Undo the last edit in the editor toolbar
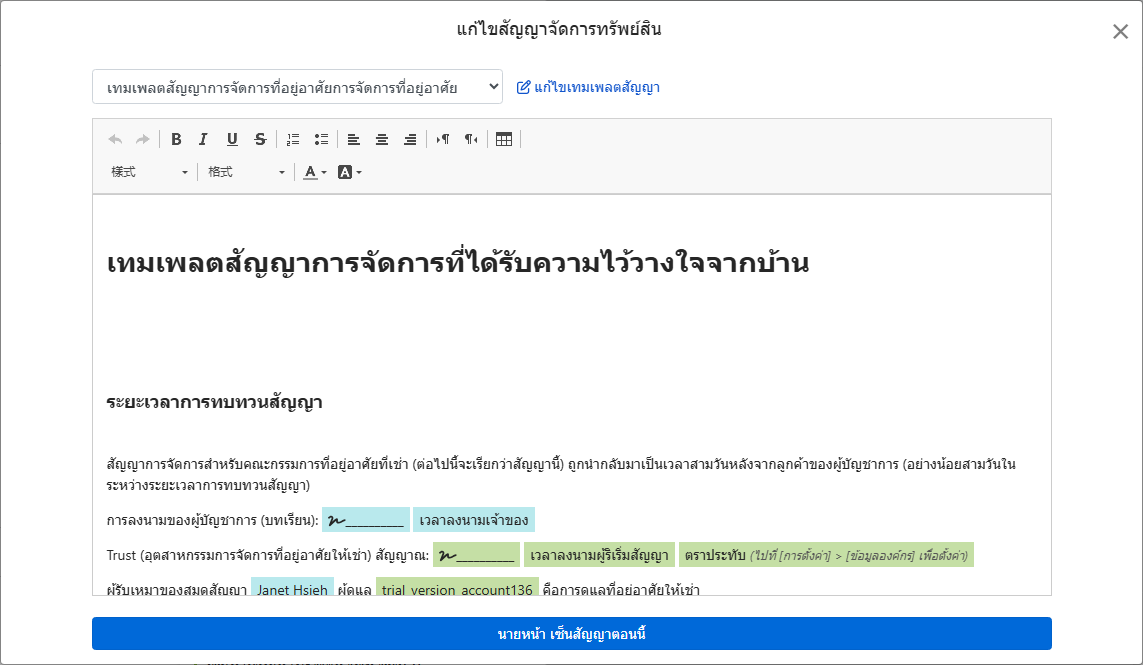 pyautogui.click(x=115, y=139)
